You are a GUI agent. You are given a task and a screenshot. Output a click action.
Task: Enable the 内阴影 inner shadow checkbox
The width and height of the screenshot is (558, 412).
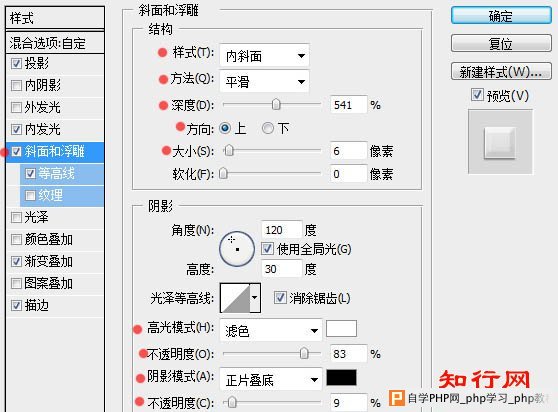pyautogui.click(x=16, y=85)
